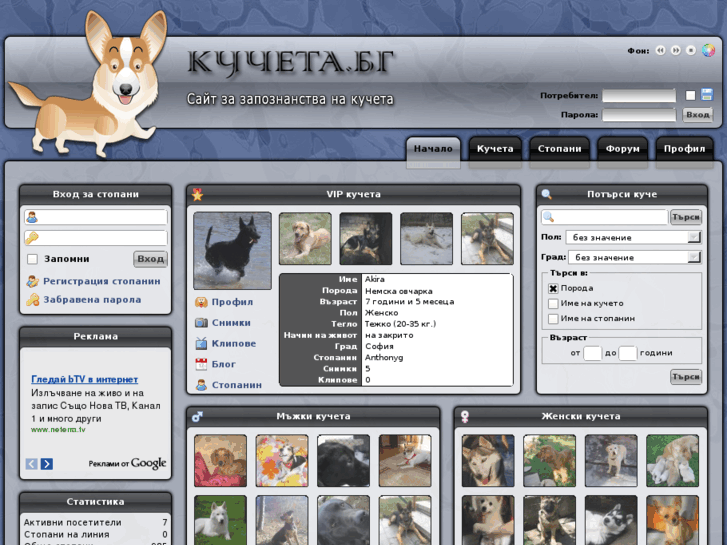Click the top Търси button beside search field
727x545 pixels.
pos(686,217)
